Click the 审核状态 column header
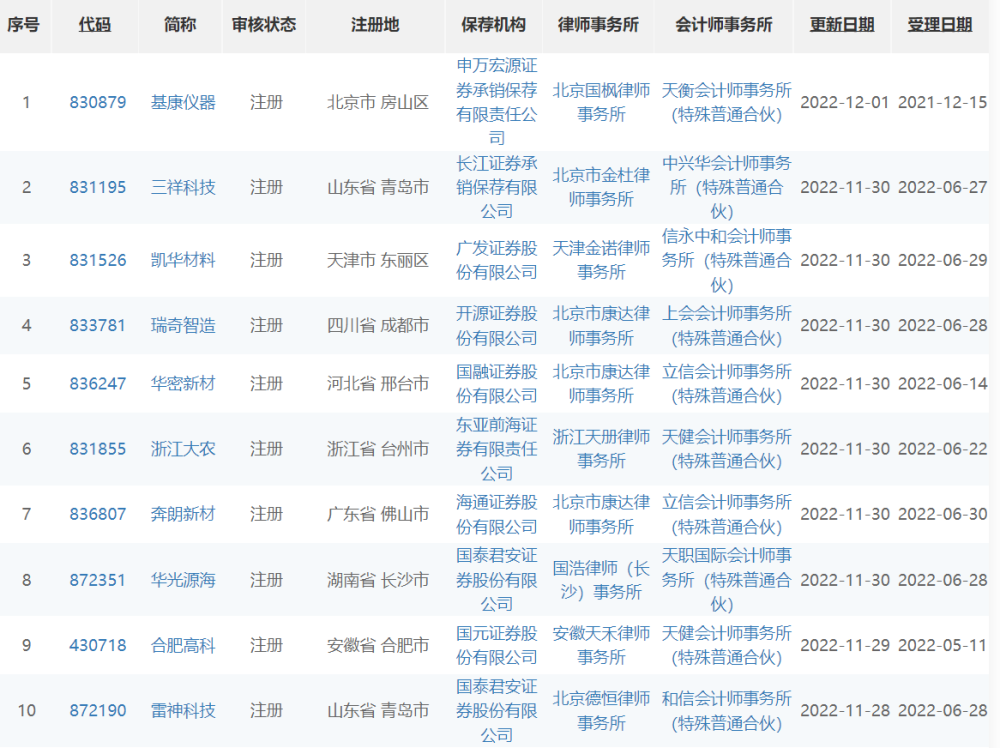The height and width of the screenshot is (748, 1000). 264,25
